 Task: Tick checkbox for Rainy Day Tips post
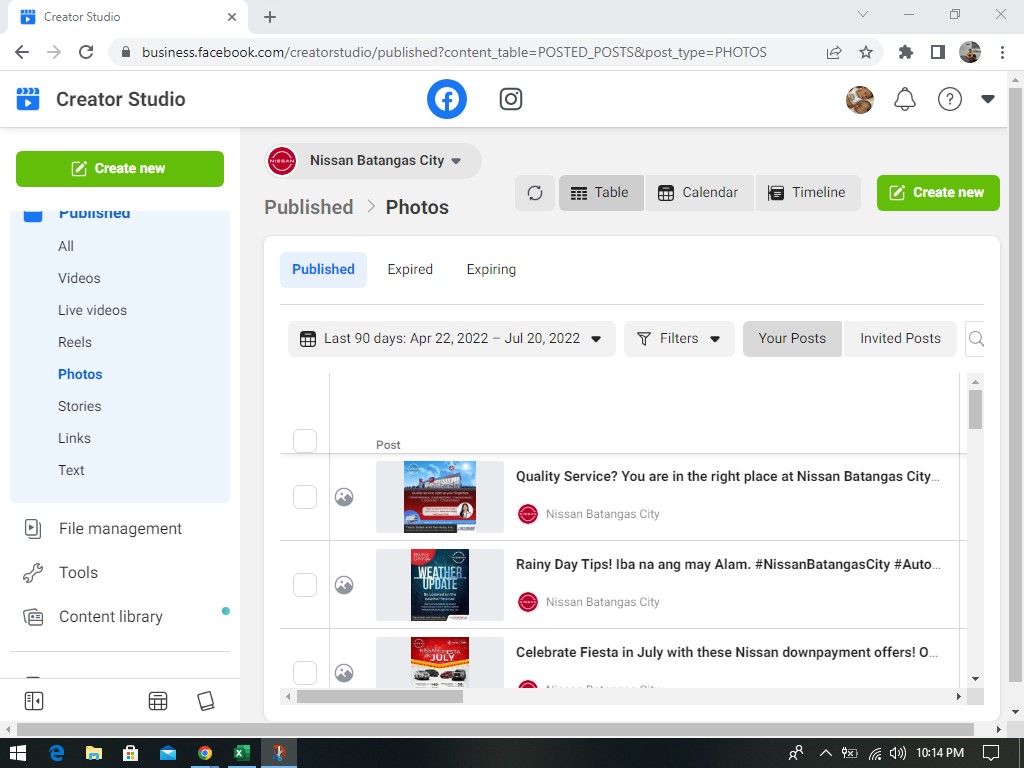305,584
